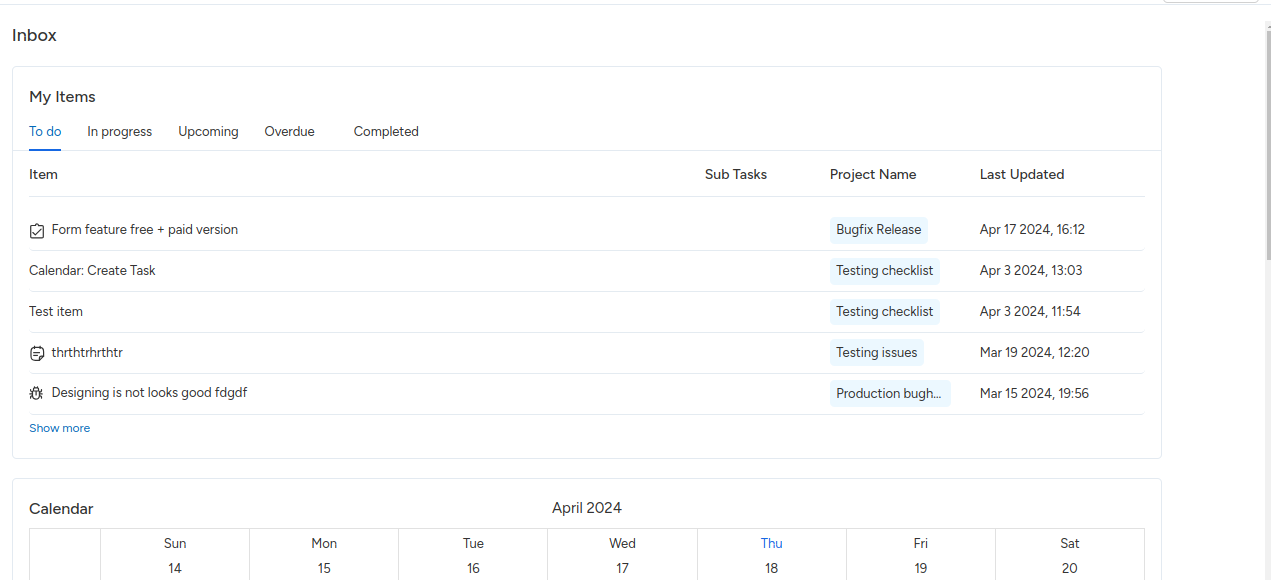Viewport: 1271px width, 580px height.
Task: Open Form feature free + paid version
Action: pos(145,230)
